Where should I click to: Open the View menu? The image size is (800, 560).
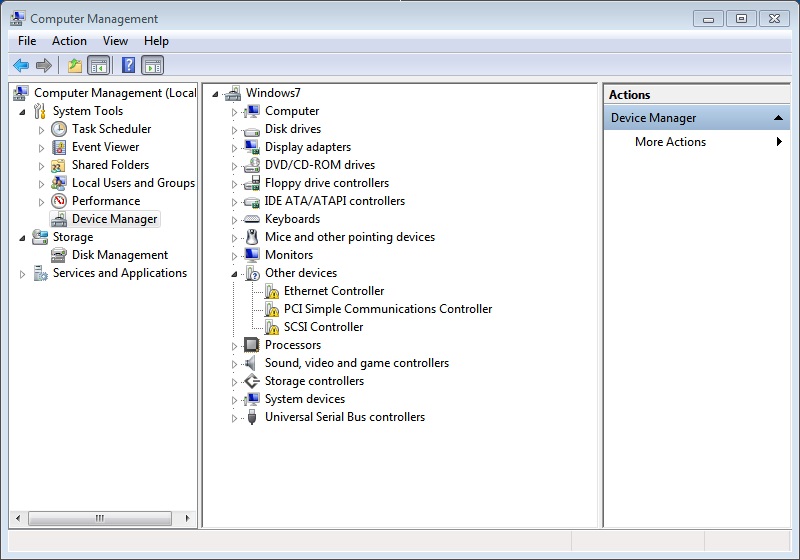coord(115,41)
